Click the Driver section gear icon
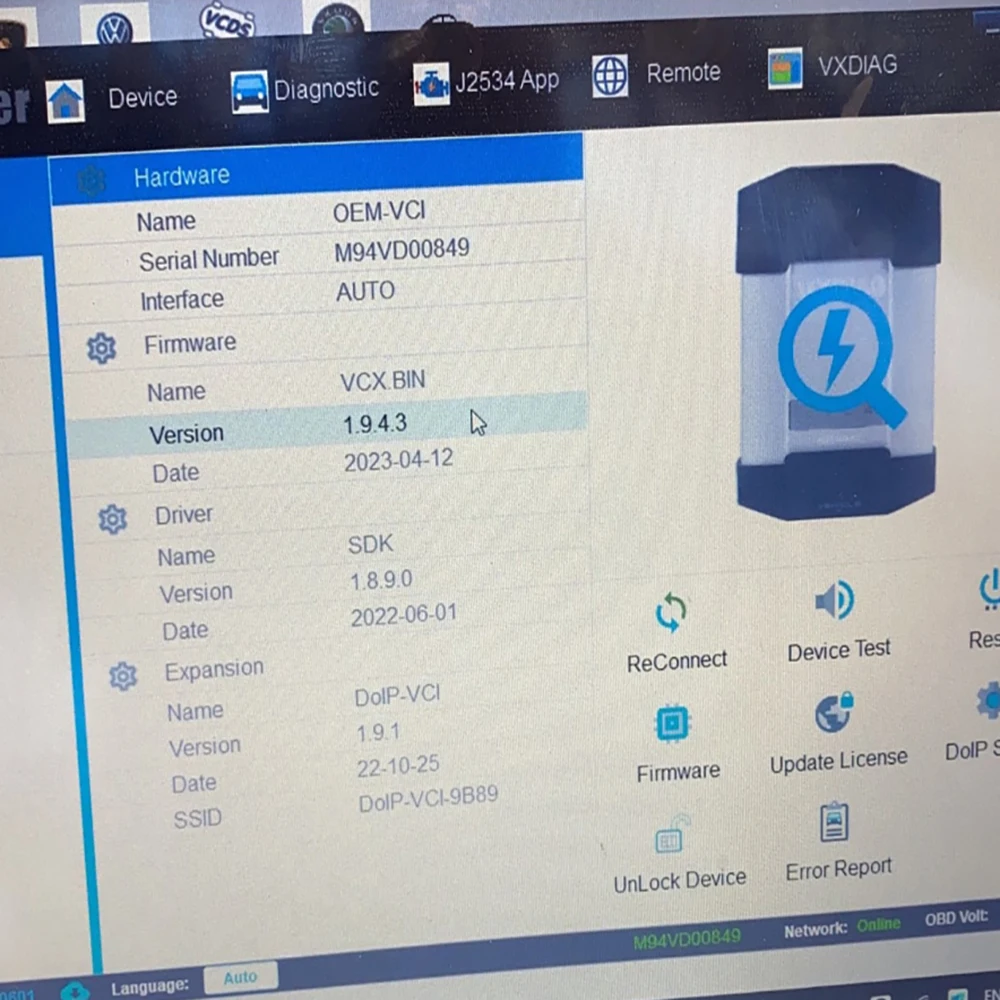 pos(113,519)
